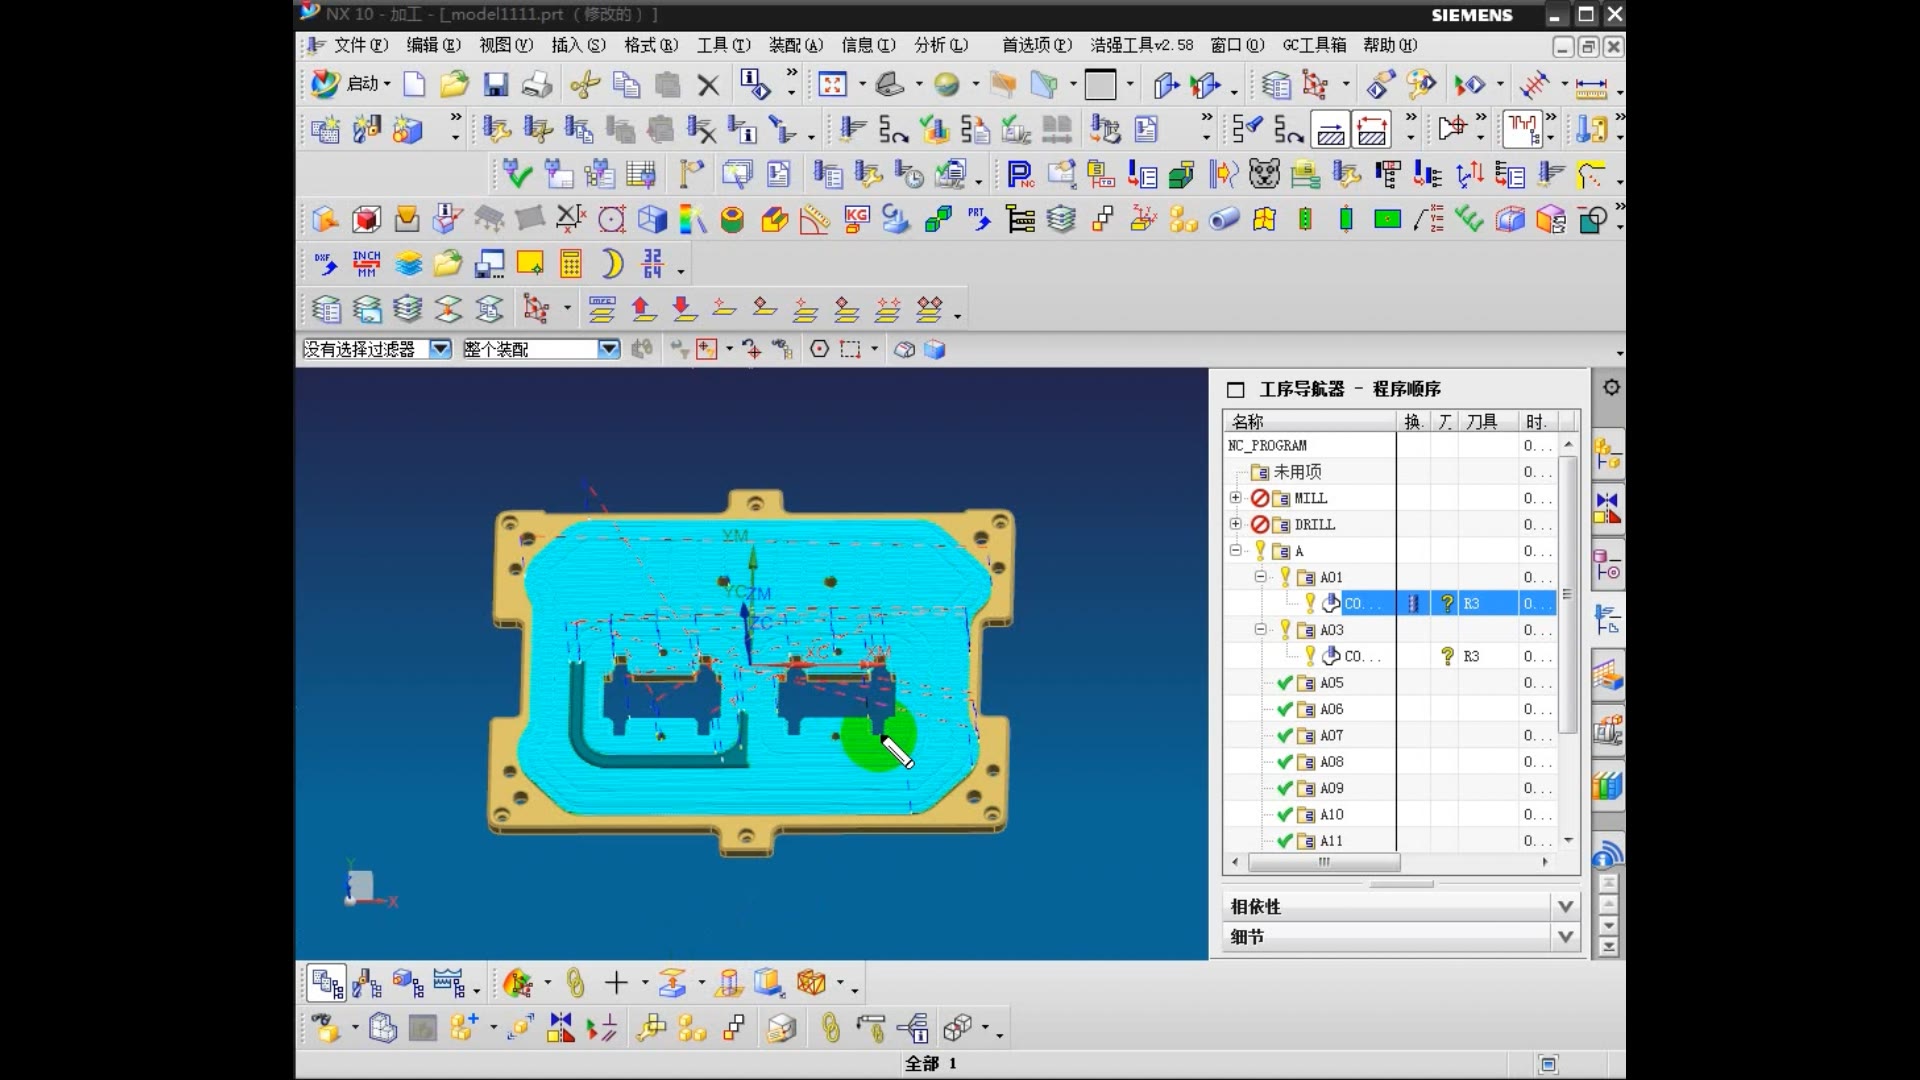Click the Delete X icon

708,86
